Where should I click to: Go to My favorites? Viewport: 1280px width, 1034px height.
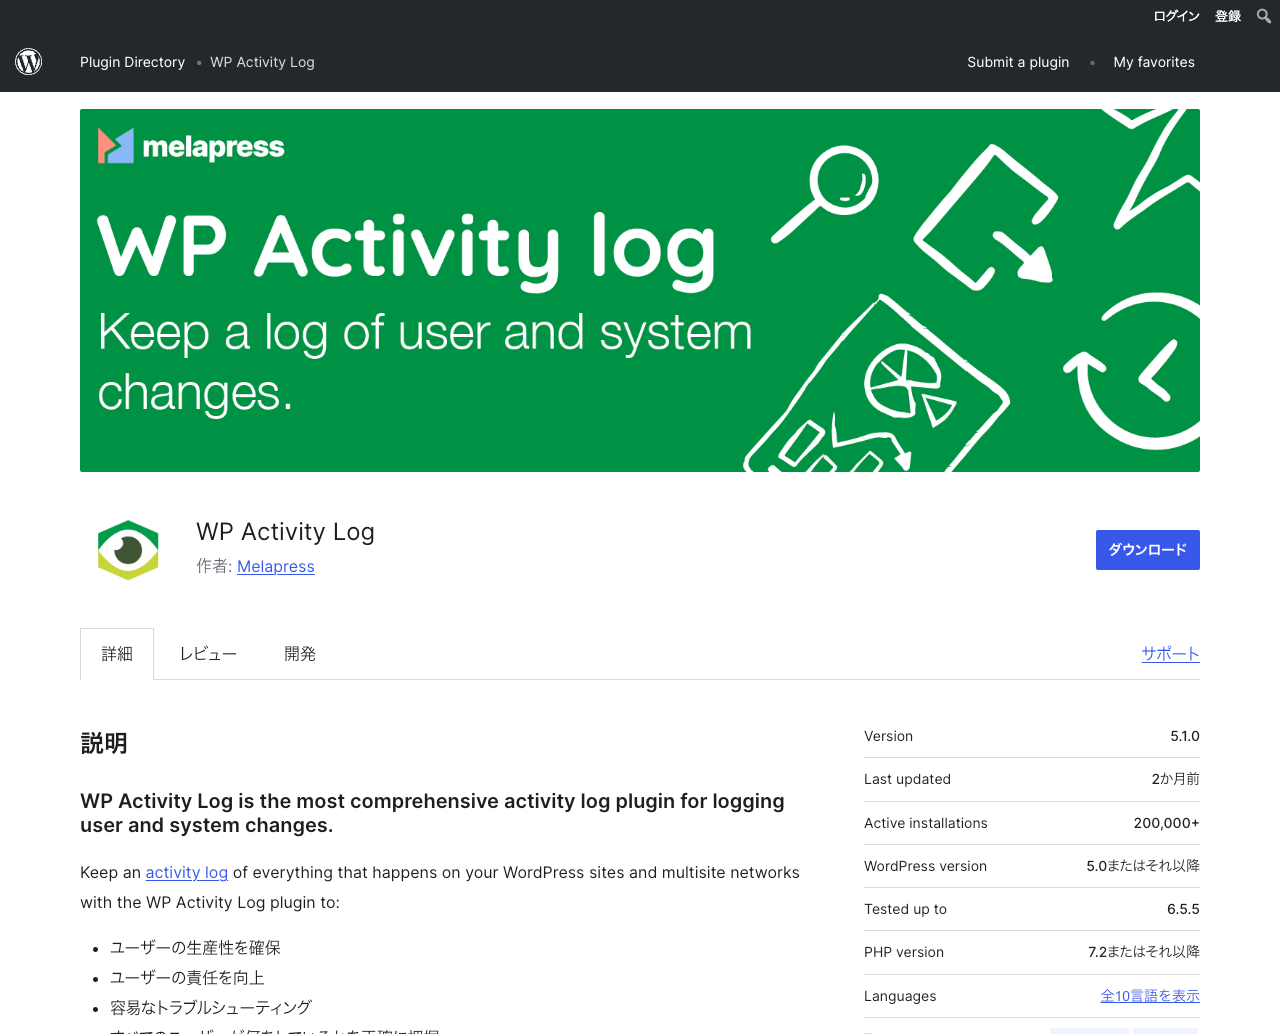[1154, 62]
